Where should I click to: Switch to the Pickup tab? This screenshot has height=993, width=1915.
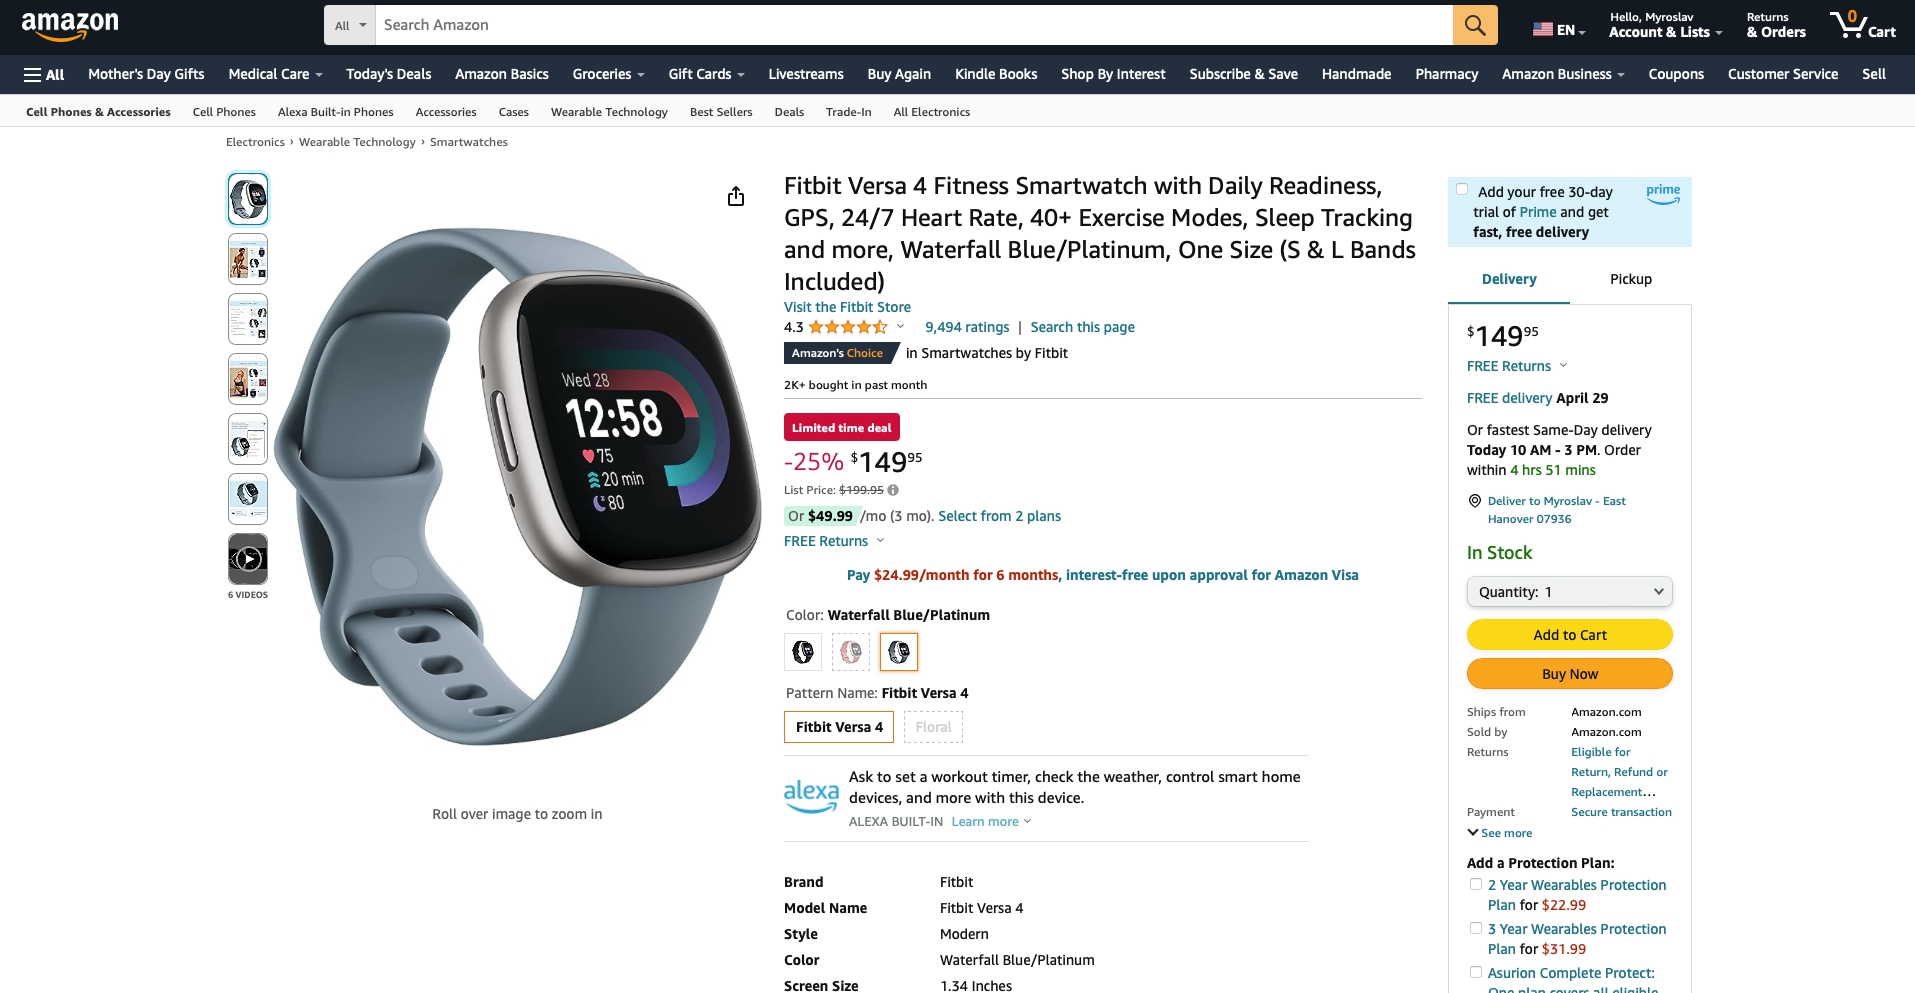click(1630, 279)
